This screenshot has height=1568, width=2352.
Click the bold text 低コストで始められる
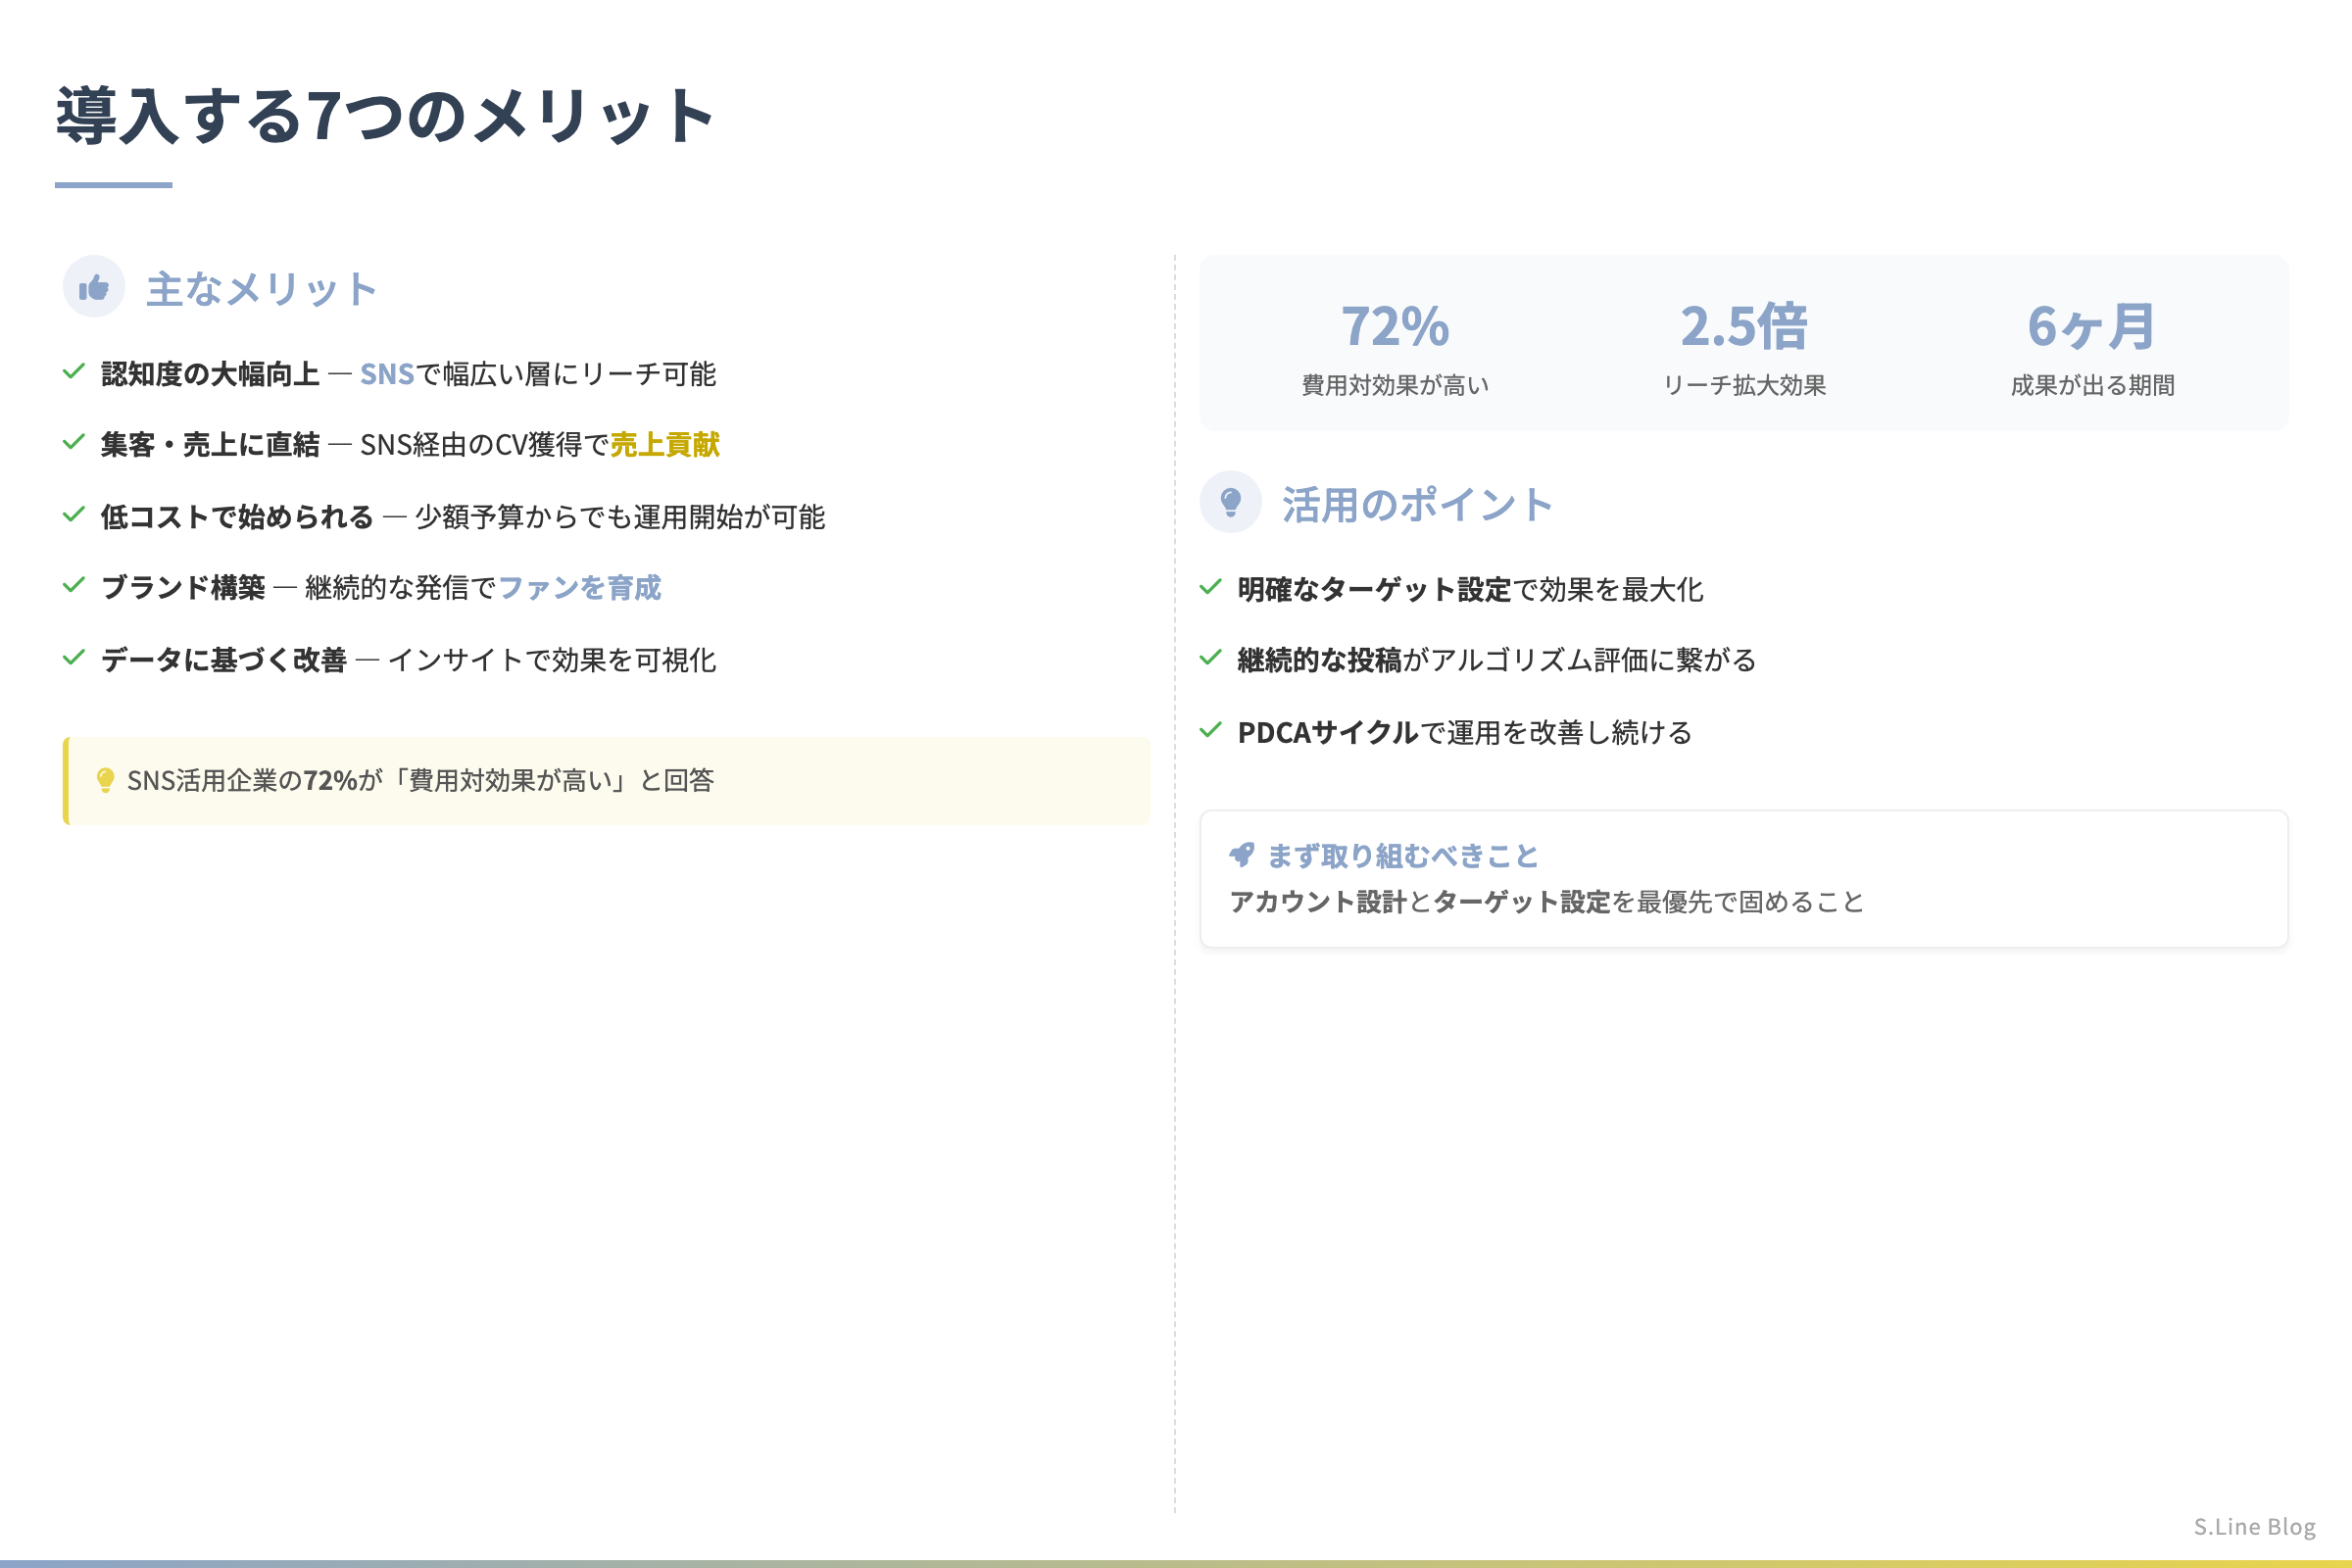pyautogui.click(x=237, y=517)
